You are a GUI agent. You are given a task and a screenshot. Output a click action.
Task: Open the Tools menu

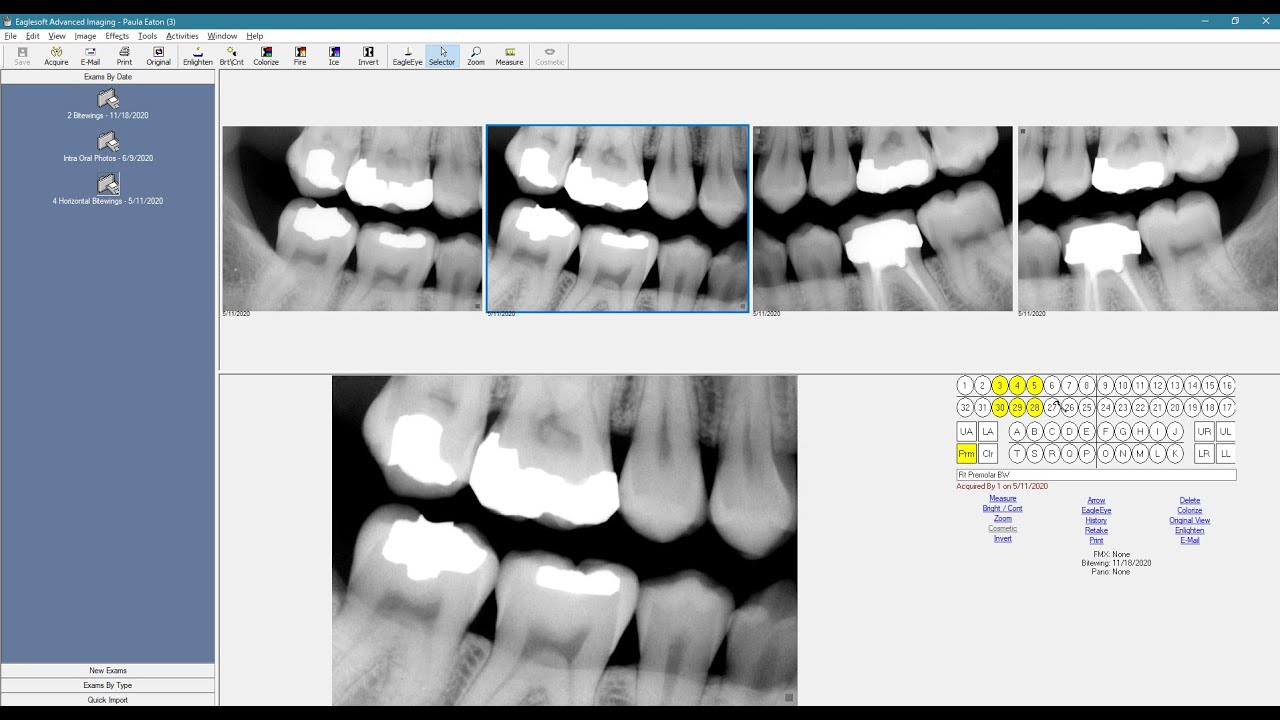click(x=147, y=36)
